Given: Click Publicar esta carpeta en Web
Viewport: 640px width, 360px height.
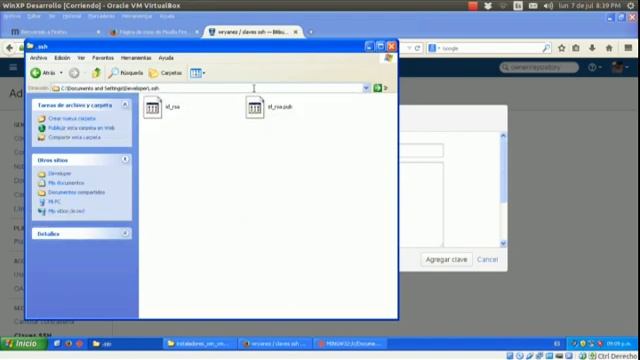Looking at the screenshot, I should (81, 128).
